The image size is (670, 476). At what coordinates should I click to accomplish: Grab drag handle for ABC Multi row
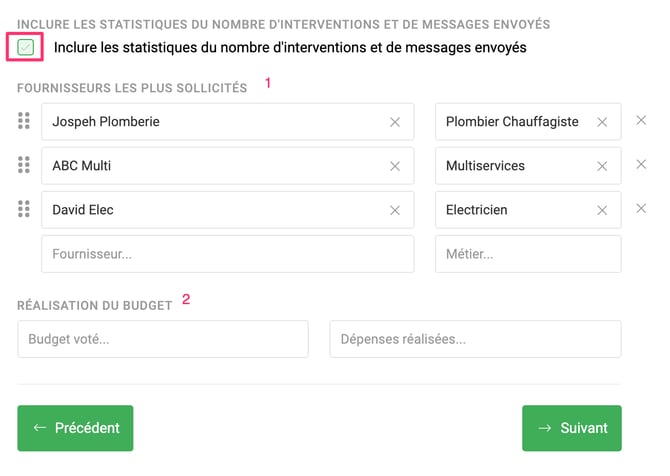pos(24,166)
